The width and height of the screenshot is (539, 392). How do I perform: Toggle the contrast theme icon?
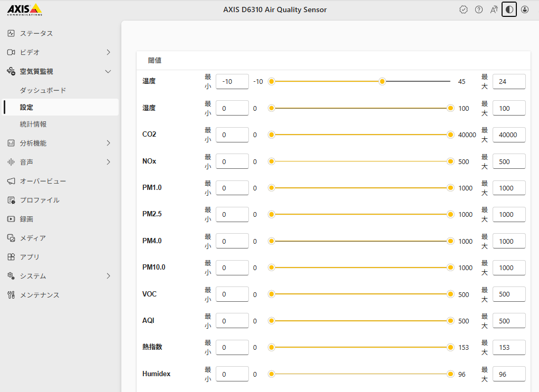tap(509, 10)
